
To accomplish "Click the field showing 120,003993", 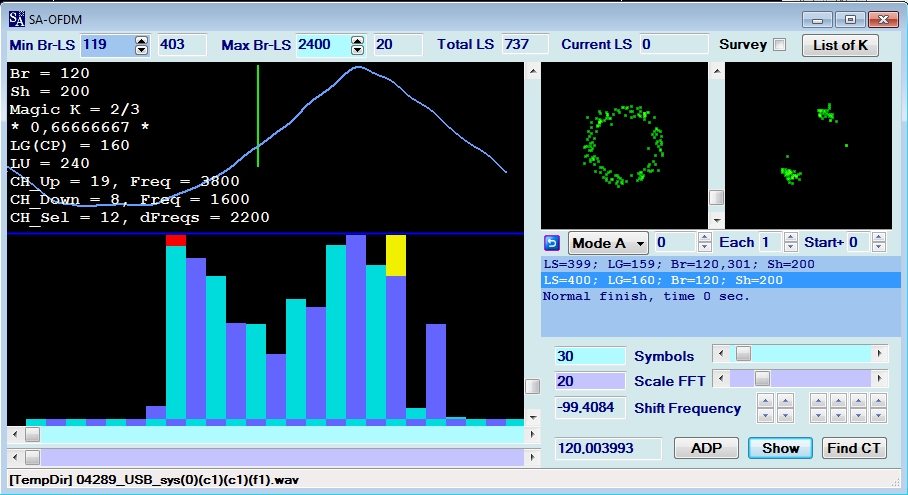I will coord(608,448).
